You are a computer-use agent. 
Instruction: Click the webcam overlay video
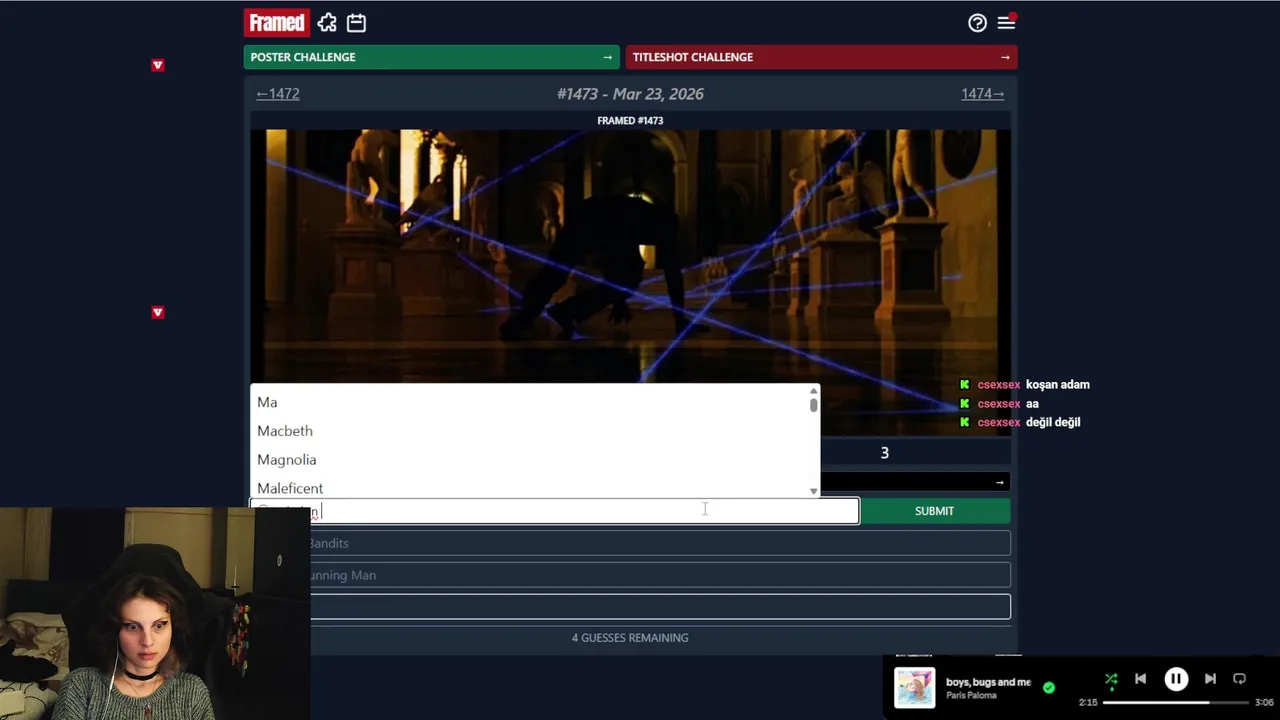click(155, 613)
